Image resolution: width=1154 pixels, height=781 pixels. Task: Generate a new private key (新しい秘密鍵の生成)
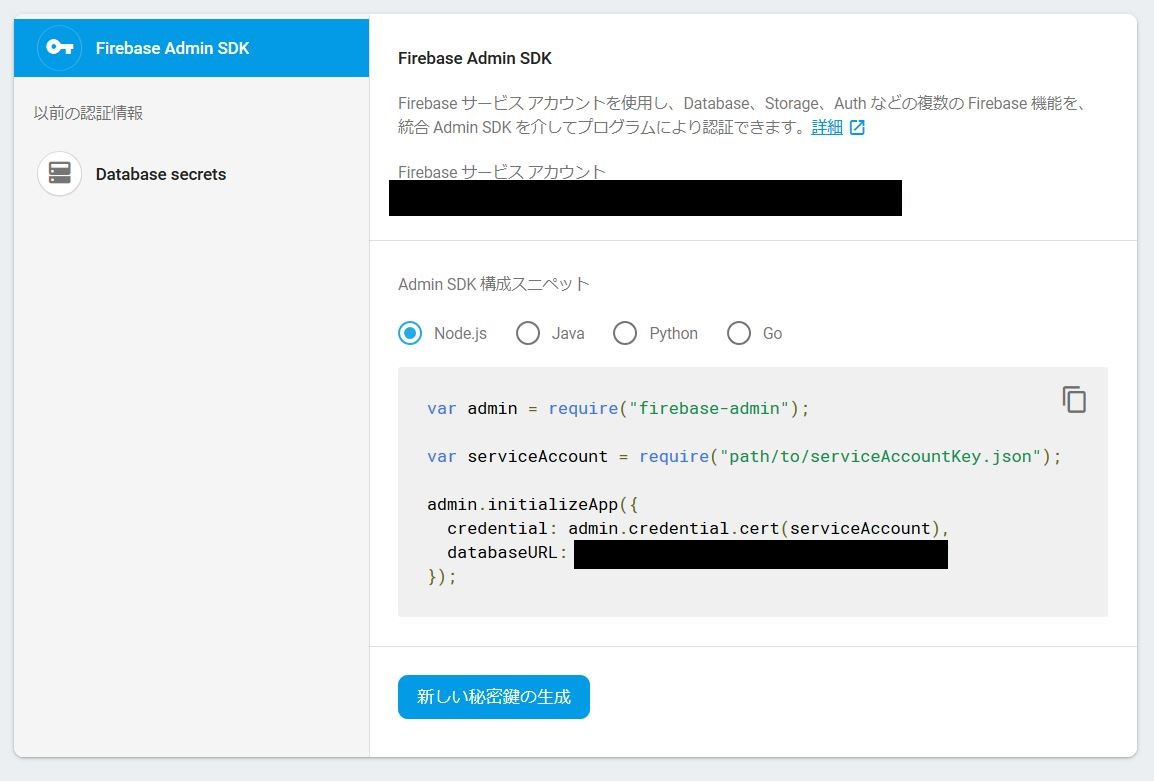click(x=494, y=696)
